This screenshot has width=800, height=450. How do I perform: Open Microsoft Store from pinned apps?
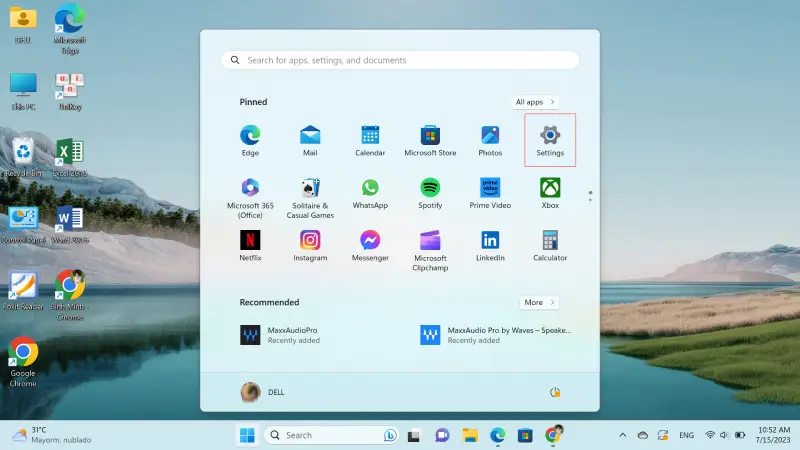pos(430,140)
